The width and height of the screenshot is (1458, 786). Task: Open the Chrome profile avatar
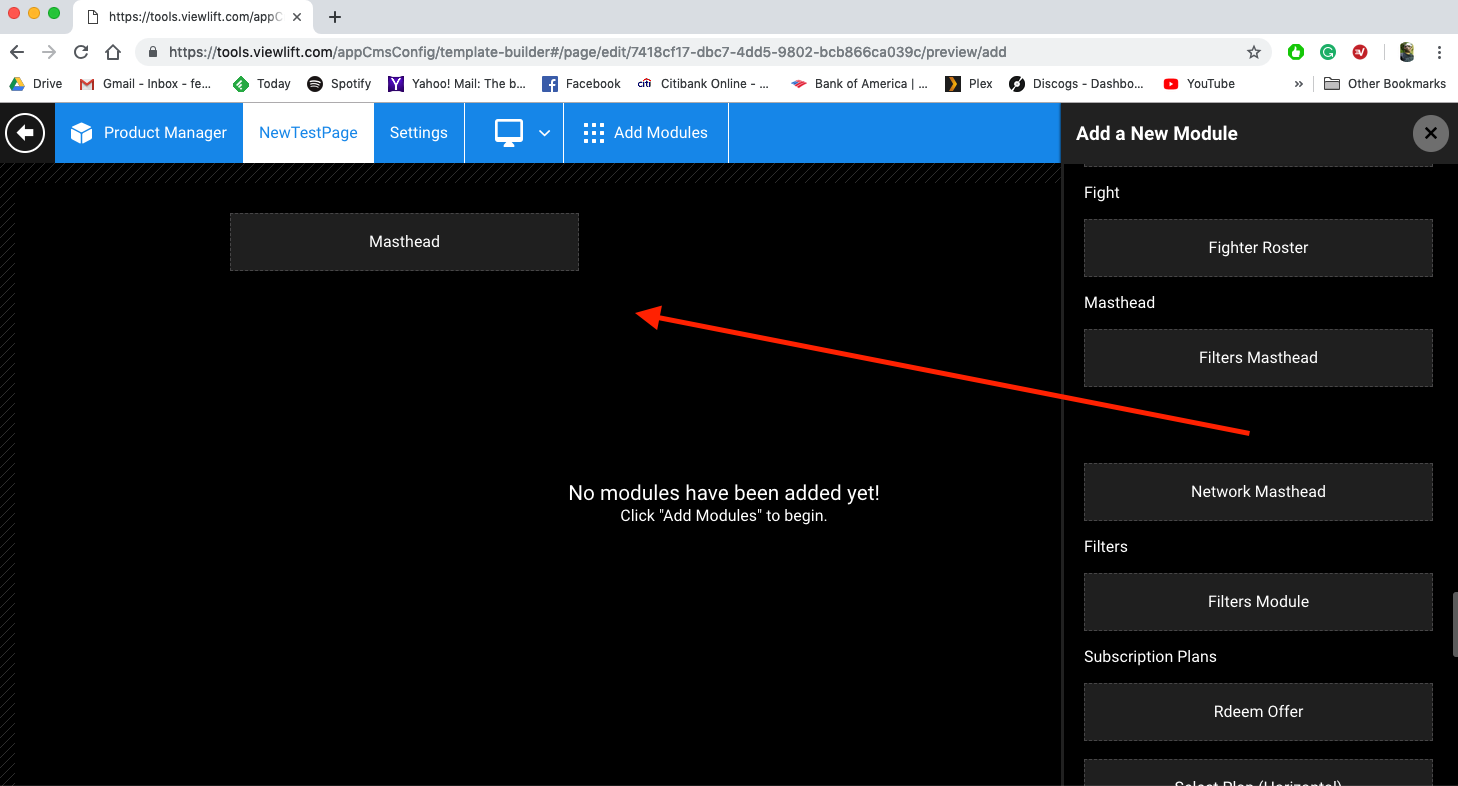point(1407,52)
